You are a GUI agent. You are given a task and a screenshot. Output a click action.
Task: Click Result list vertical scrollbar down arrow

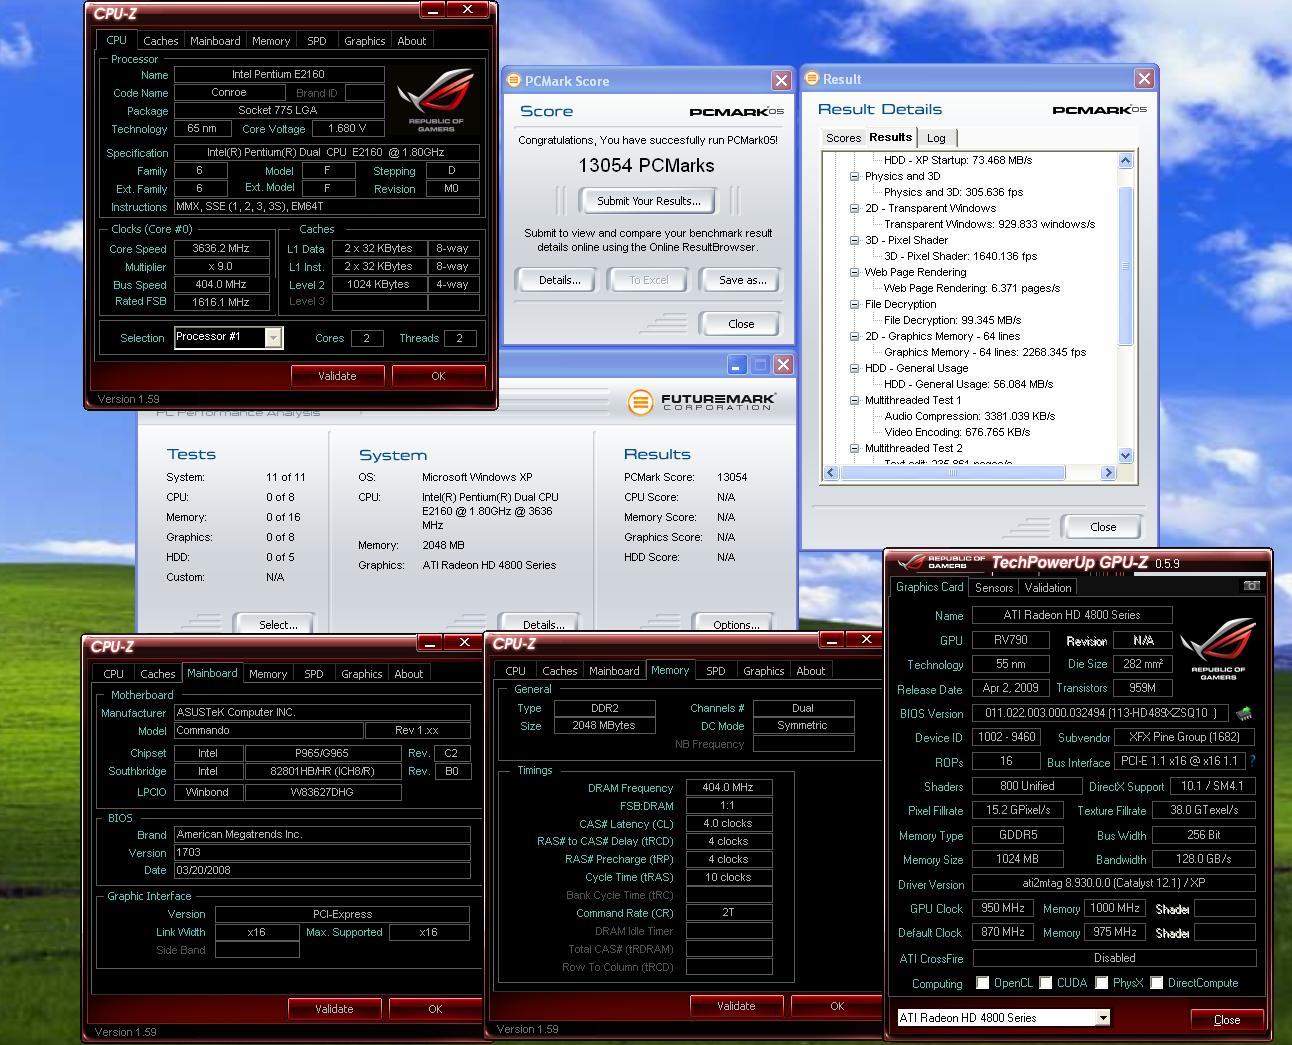point(1125,456)
